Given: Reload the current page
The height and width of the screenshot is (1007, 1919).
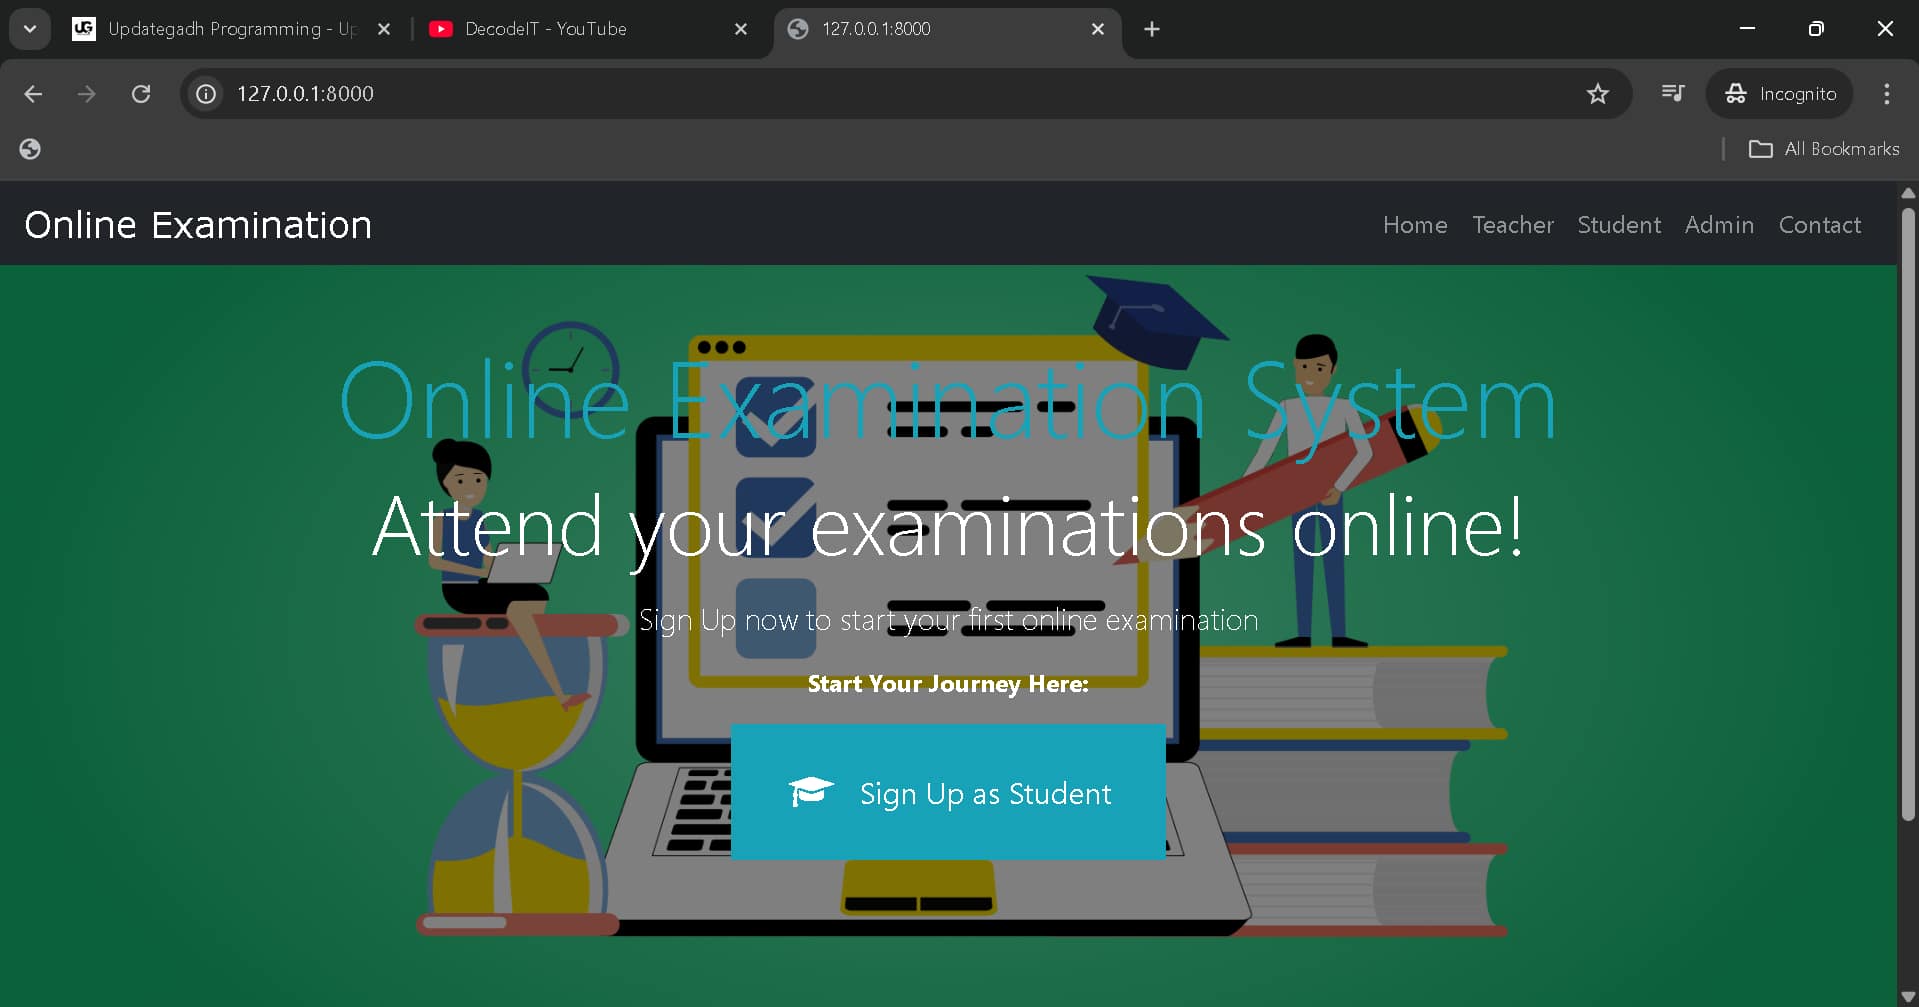Looking at the screenshot, I should pyautogui.click(x=142, y=93).
